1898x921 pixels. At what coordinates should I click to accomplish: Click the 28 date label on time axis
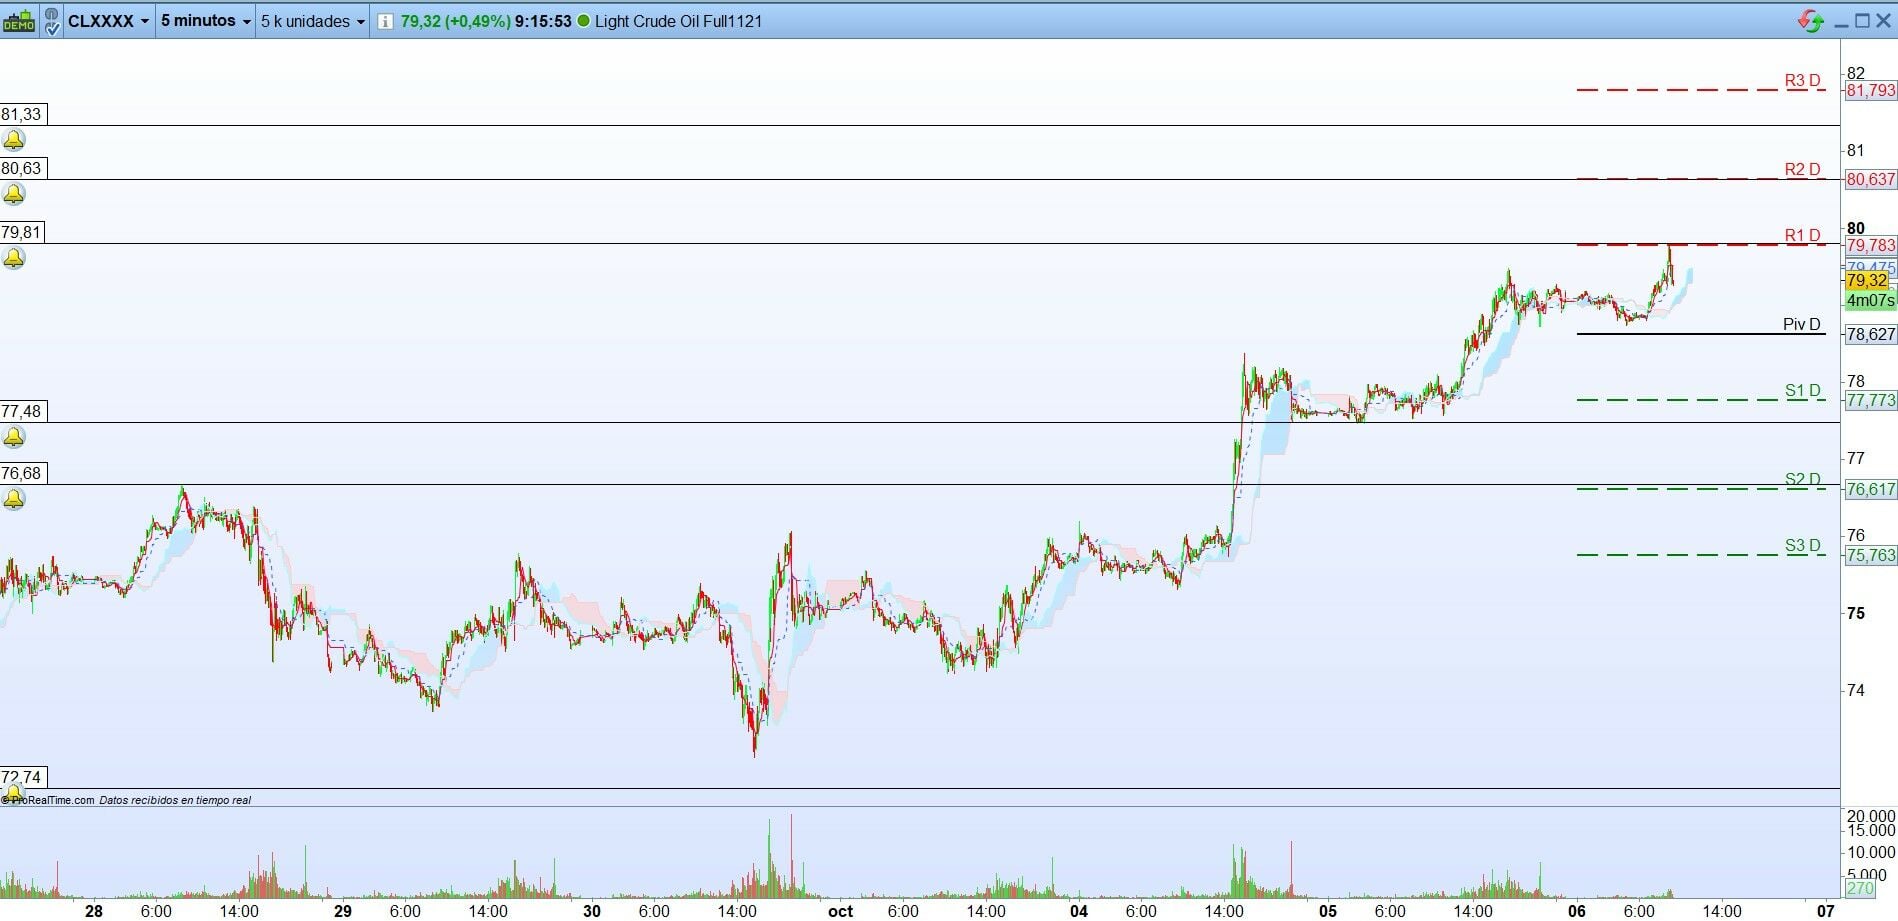[x=94, y=911]
